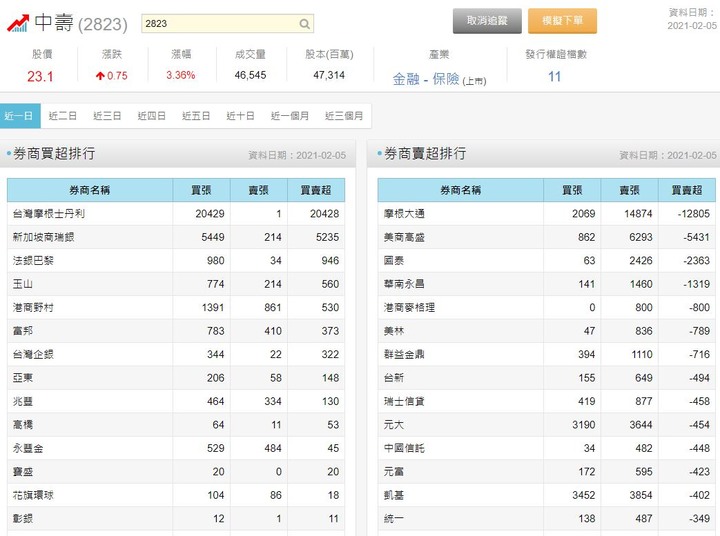The height and width of the screenshot is (536, 720).
Task: Select broker 玉山
Action: [22, 284]
